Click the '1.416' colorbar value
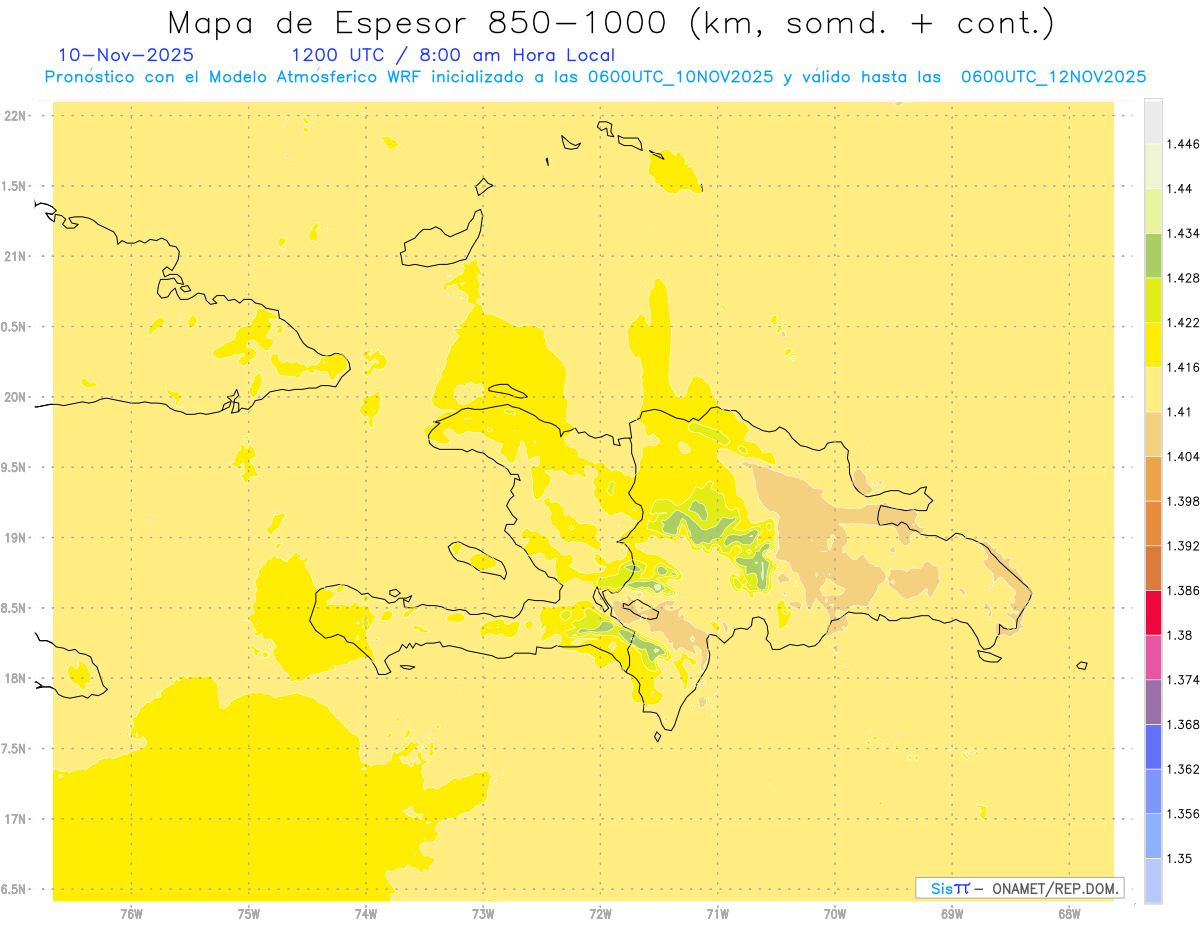1200x927 pixels. [1182, 367]
